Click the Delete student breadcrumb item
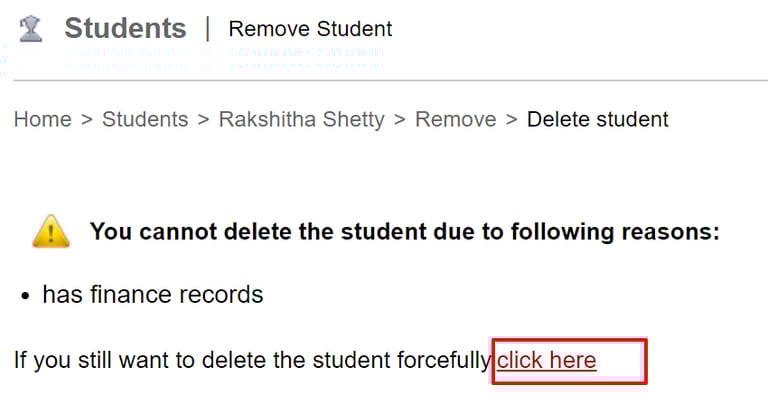The image size is (768, 405). (x=597, y=120)
